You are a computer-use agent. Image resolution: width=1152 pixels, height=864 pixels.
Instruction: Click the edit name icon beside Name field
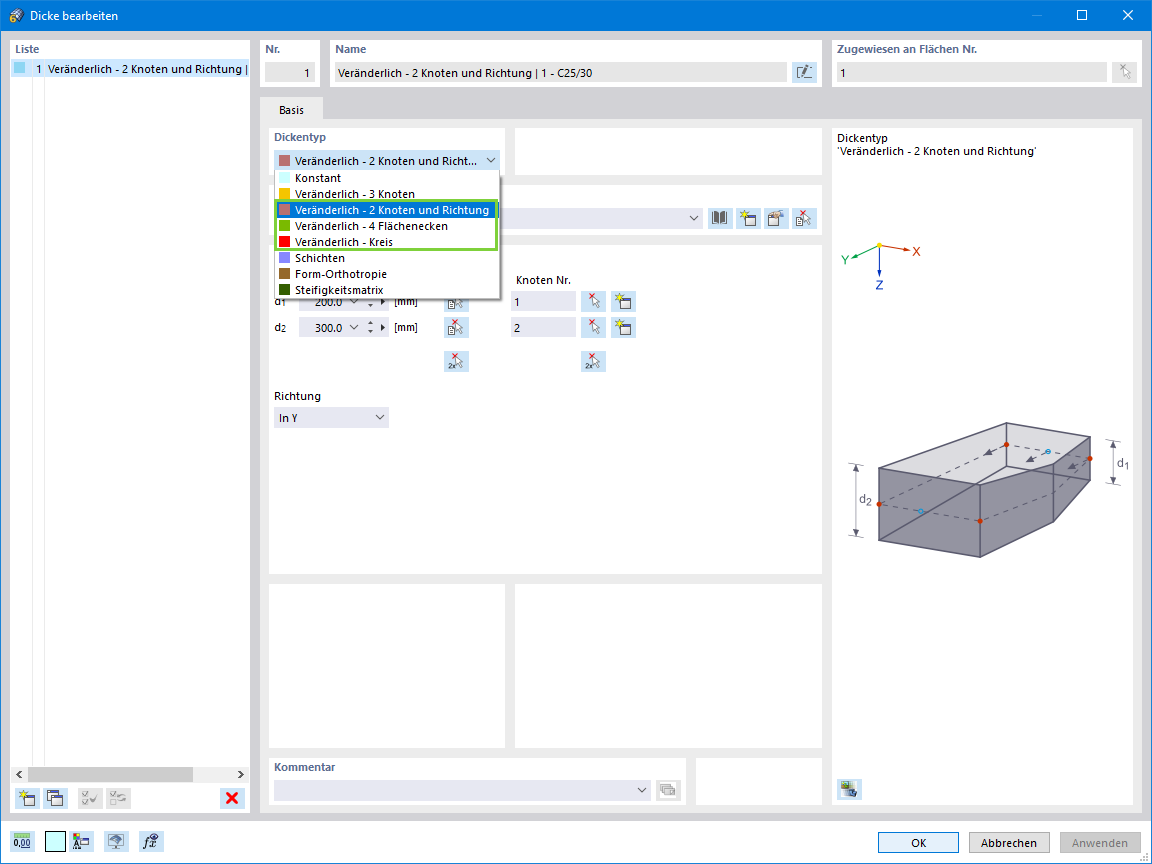click(x=804, y=72)
